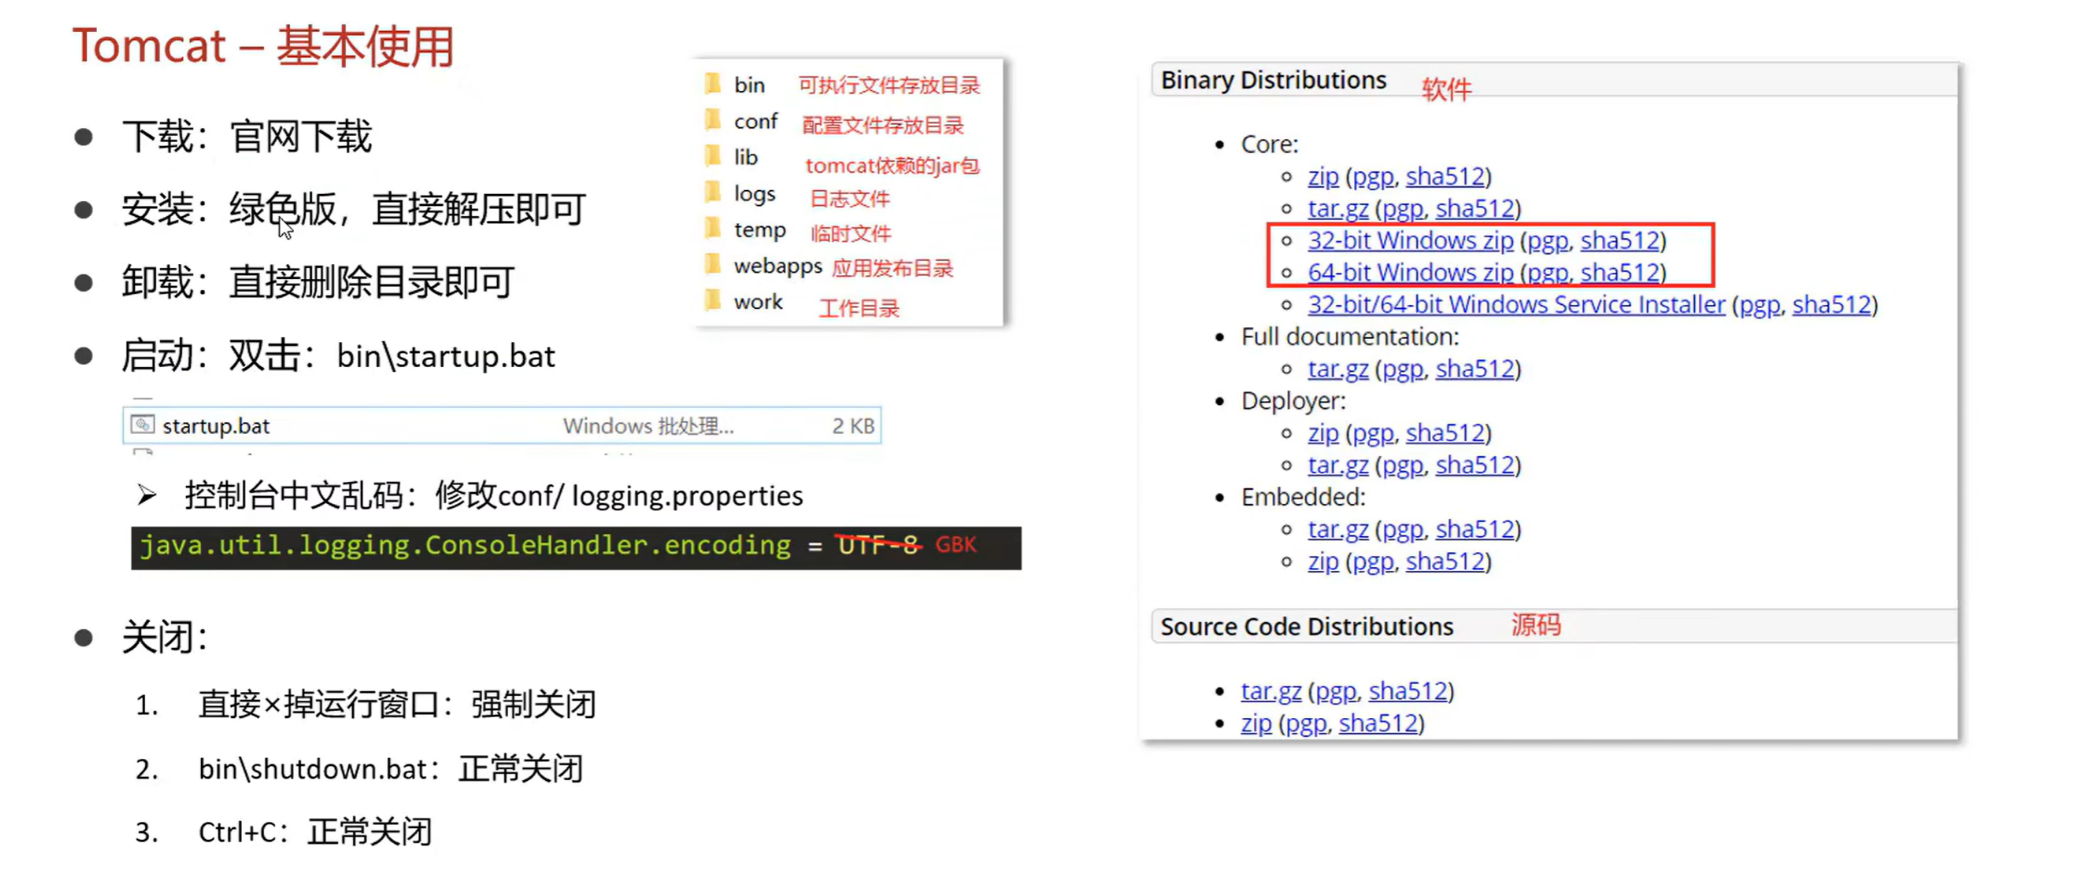
Task: Click the java.util.logging.ConsoleHandler.encoding code line
Action: (x=576, y=547)
